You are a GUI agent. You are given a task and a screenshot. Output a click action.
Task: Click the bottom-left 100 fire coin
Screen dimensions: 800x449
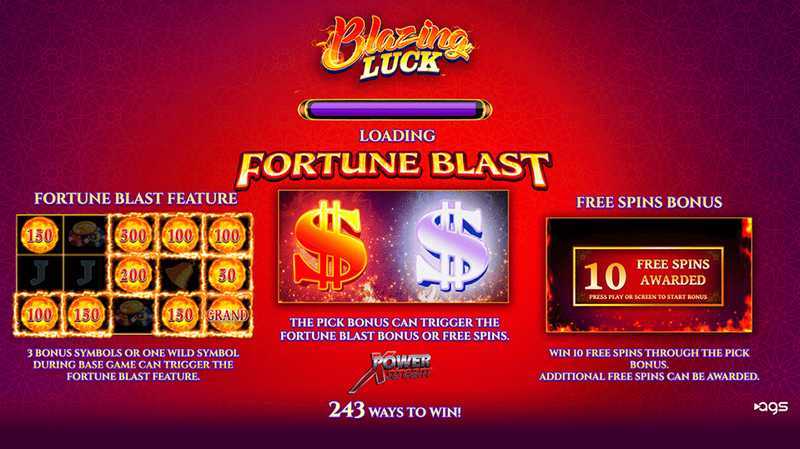39,315
